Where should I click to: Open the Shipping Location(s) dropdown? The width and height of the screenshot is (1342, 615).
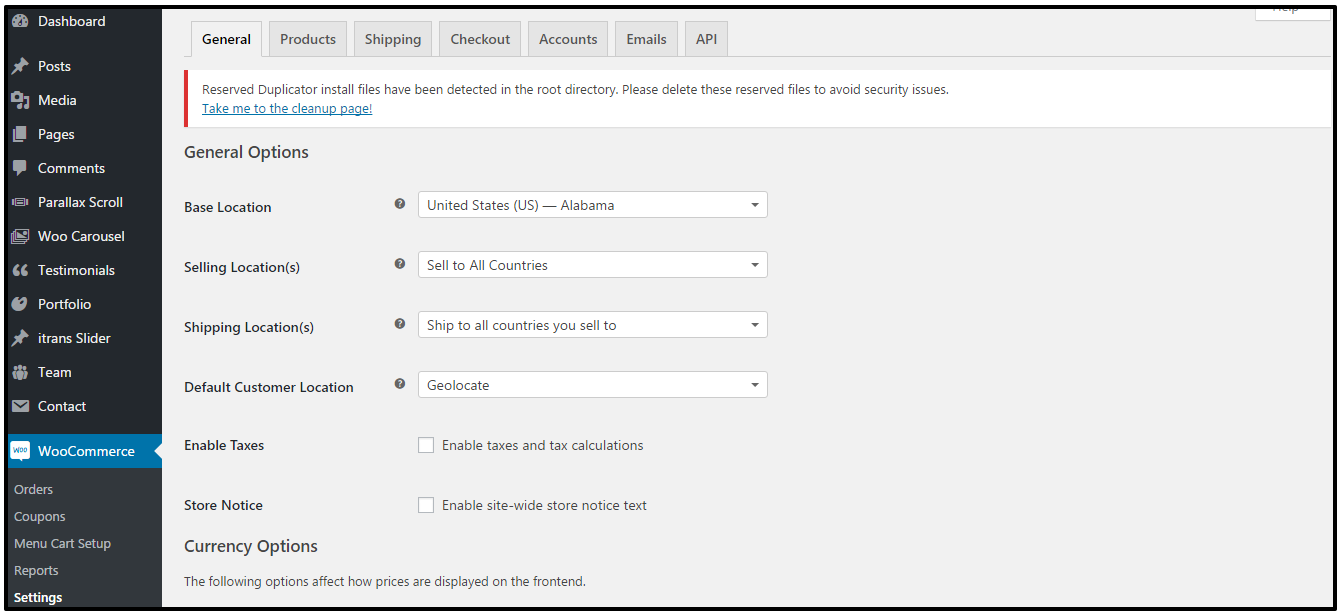pyautogui.click(x=593, y=325)
